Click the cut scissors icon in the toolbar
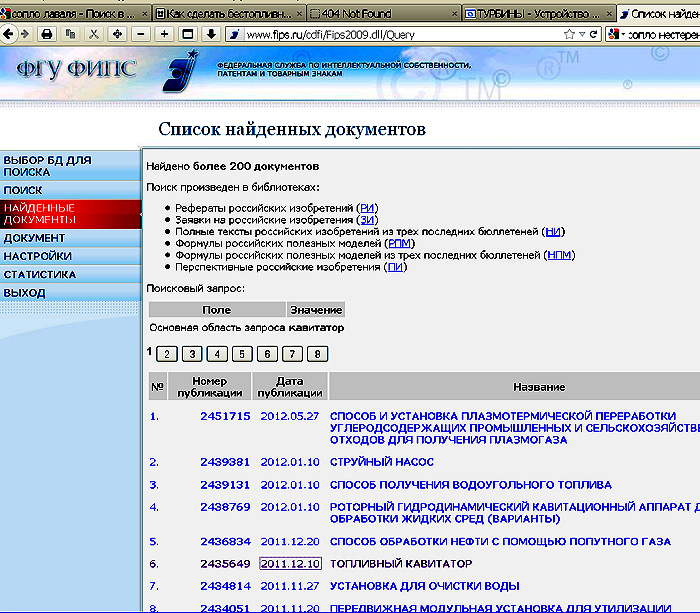The image size is (700, 613). pyautogui.click(x=94, y=34)
